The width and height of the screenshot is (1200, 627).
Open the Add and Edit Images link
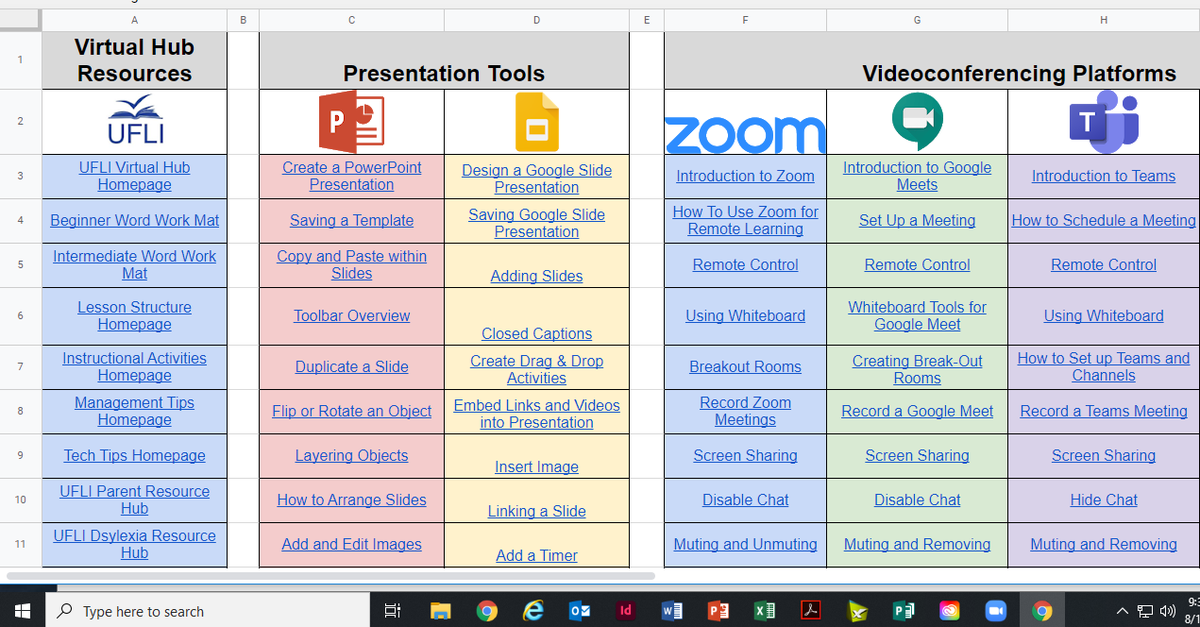point(351,544)
